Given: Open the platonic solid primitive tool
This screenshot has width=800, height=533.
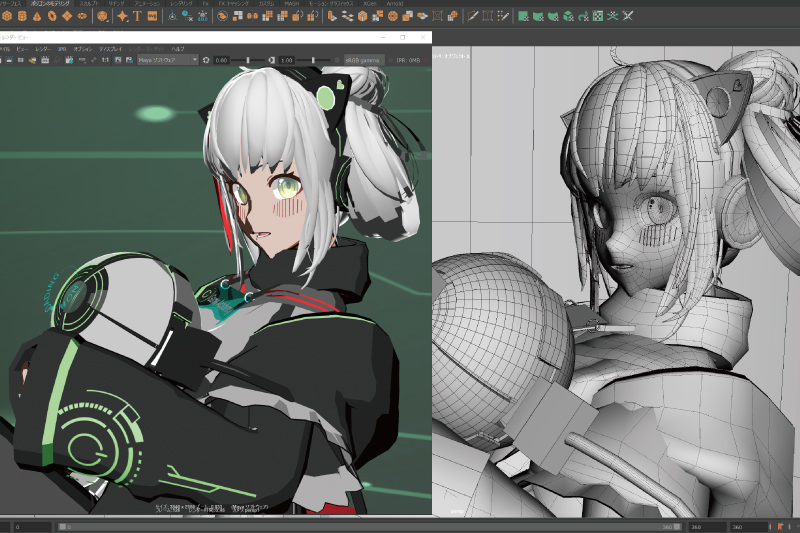Looking at the screenshot, I should click(102, 16).
